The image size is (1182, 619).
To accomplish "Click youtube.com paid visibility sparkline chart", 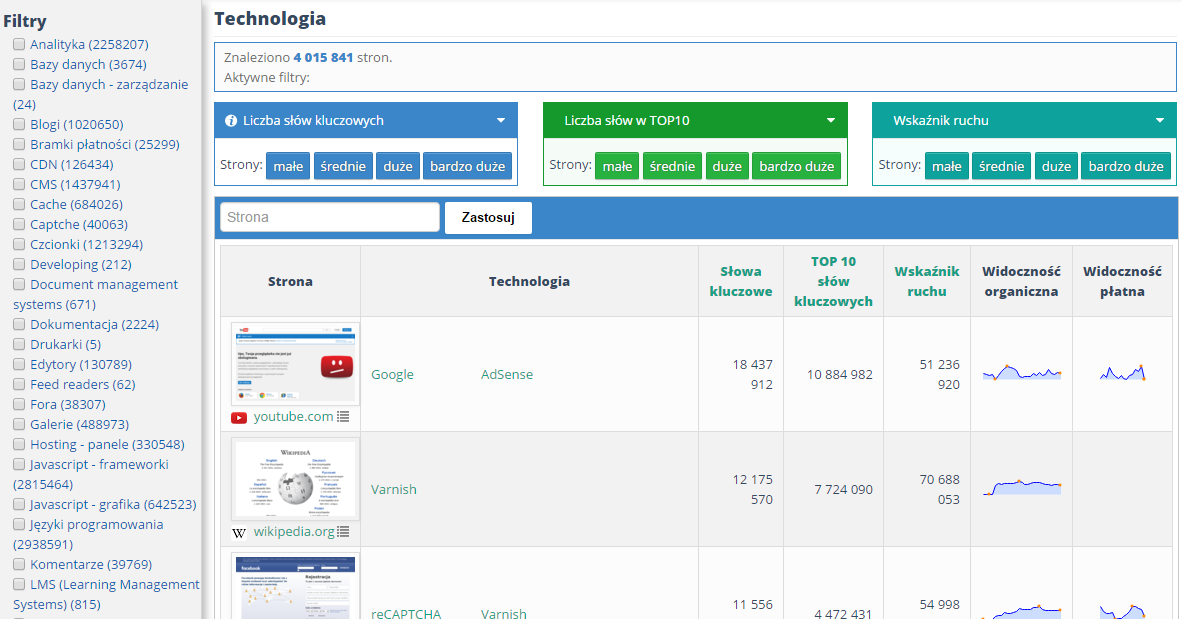I will point(1122,372).
